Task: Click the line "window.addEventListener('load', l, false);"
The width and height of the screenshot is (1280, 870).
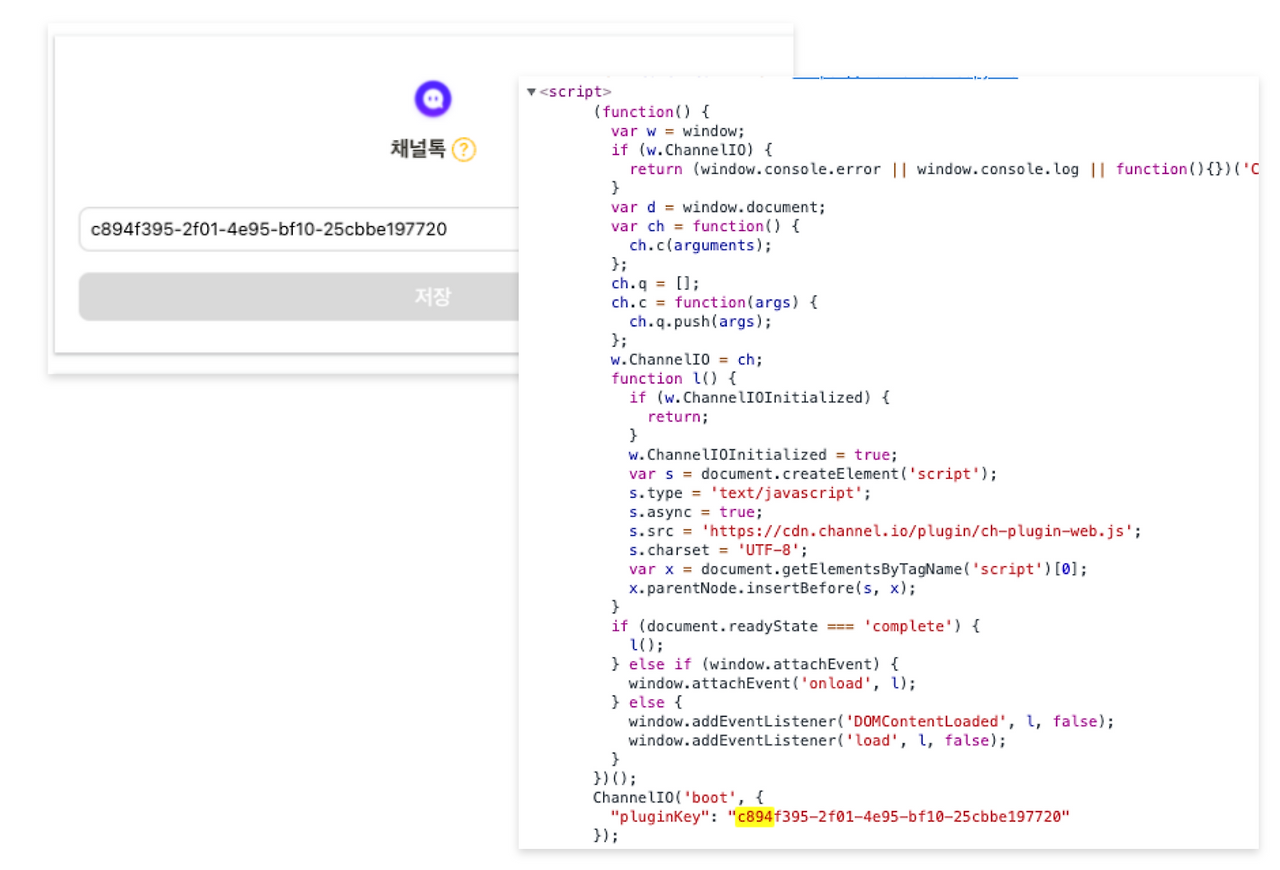Action: click(x=817, y=740)
